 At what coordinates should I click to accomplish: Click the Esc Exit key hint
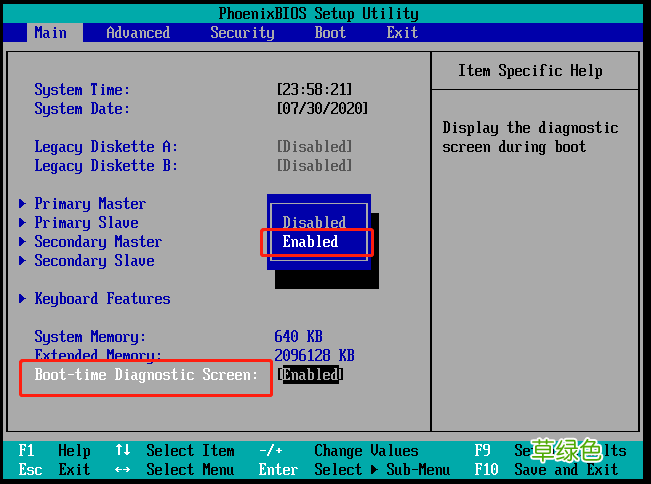pos(54,469)
